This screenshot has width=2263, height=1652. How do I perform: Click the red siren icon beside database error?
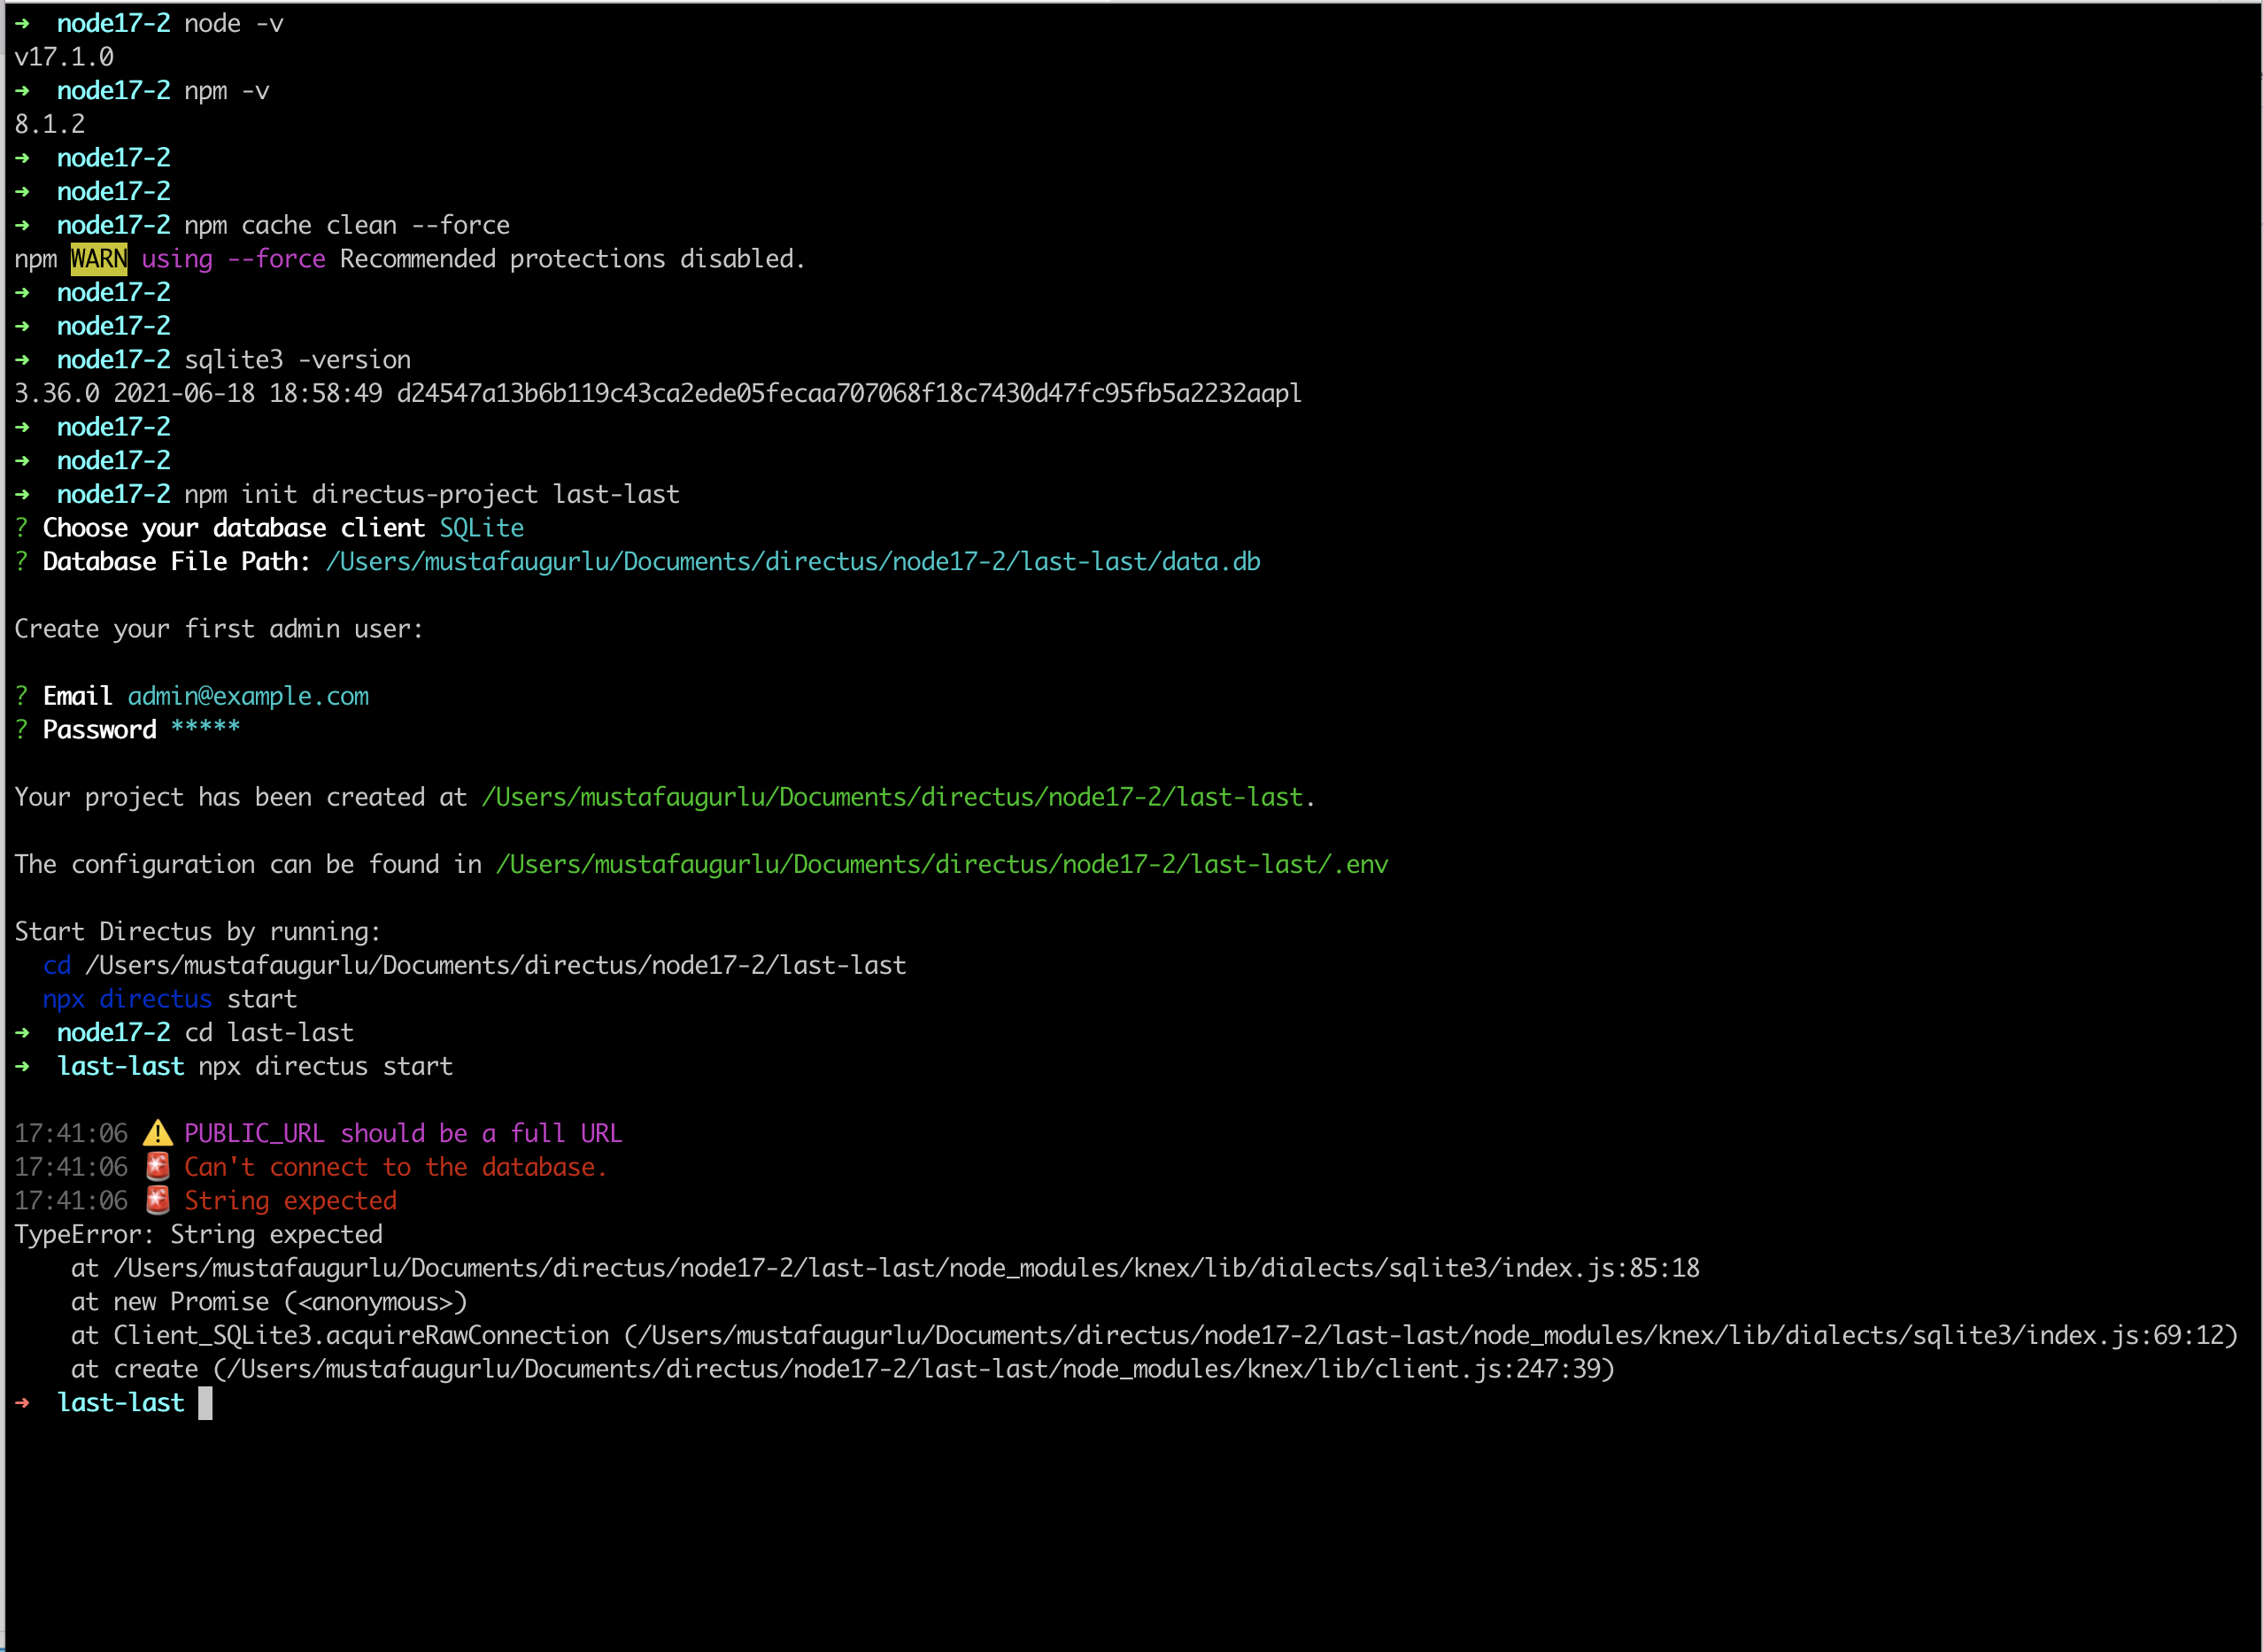tap(157, 1167)
